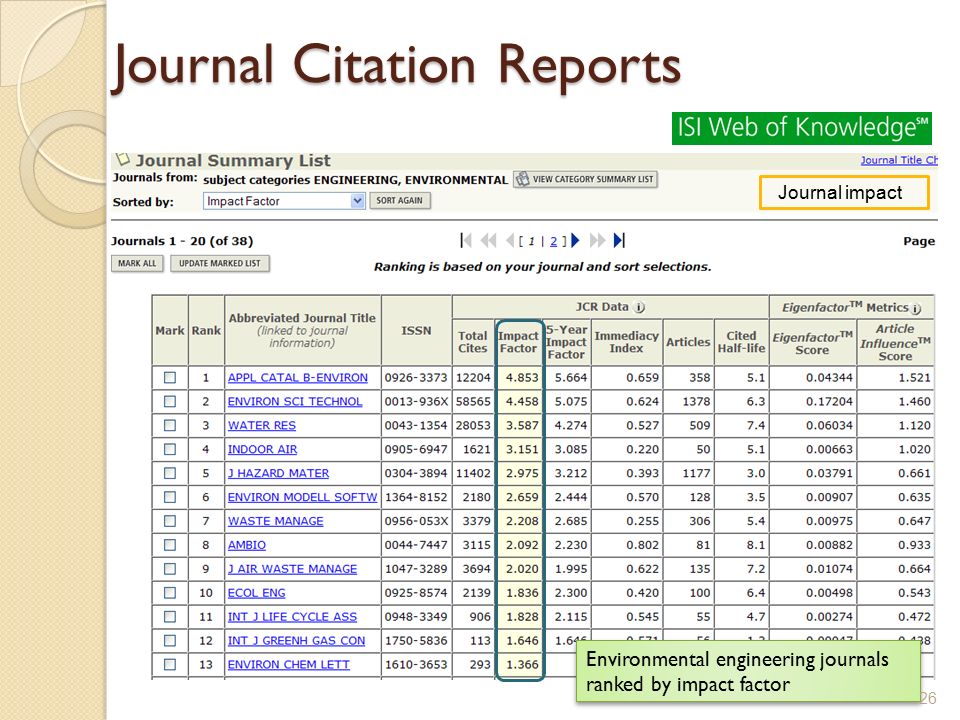
Task: Open ENVIRON SCI TECHNOL journal link
Action: pyautogui.click(x=295, y=402)
